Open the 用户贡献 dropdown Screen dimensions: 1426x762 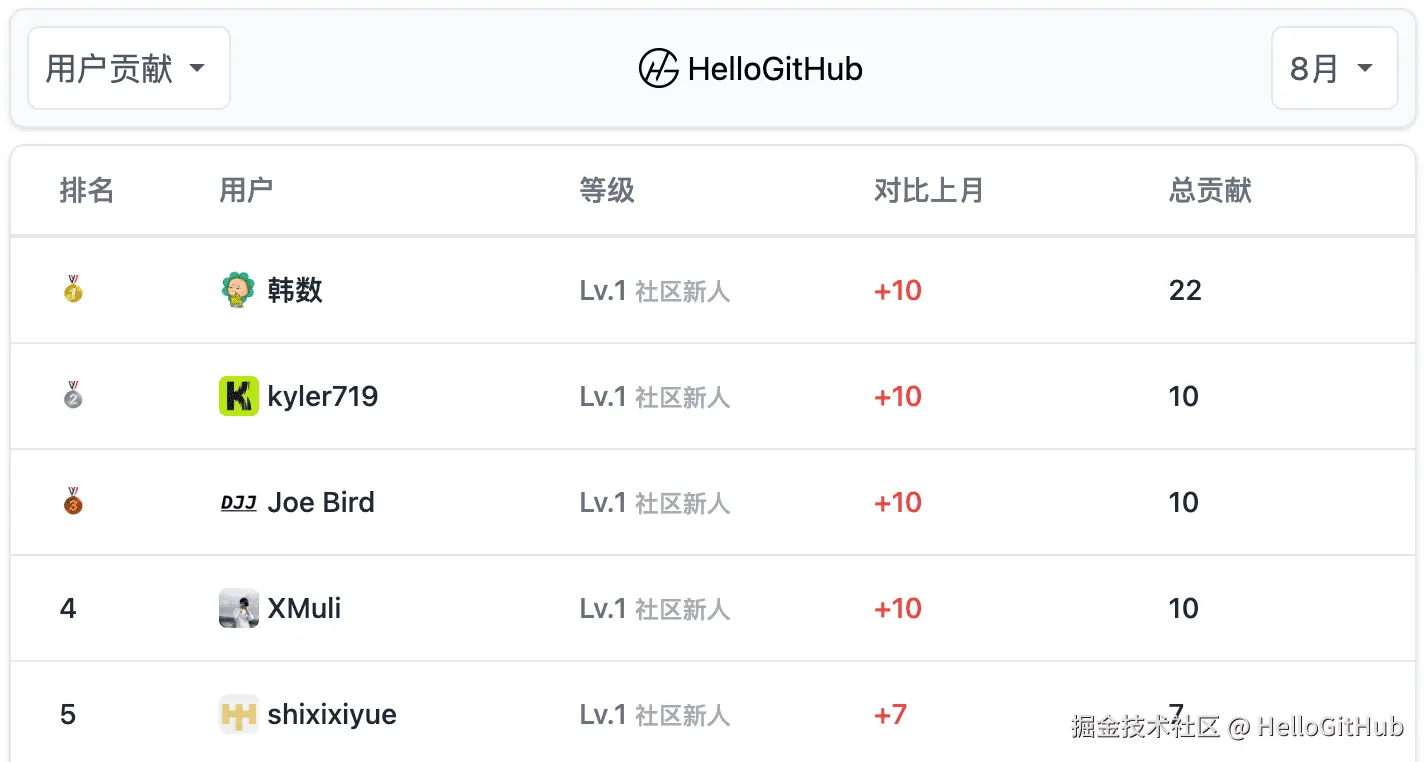(128, 69)
